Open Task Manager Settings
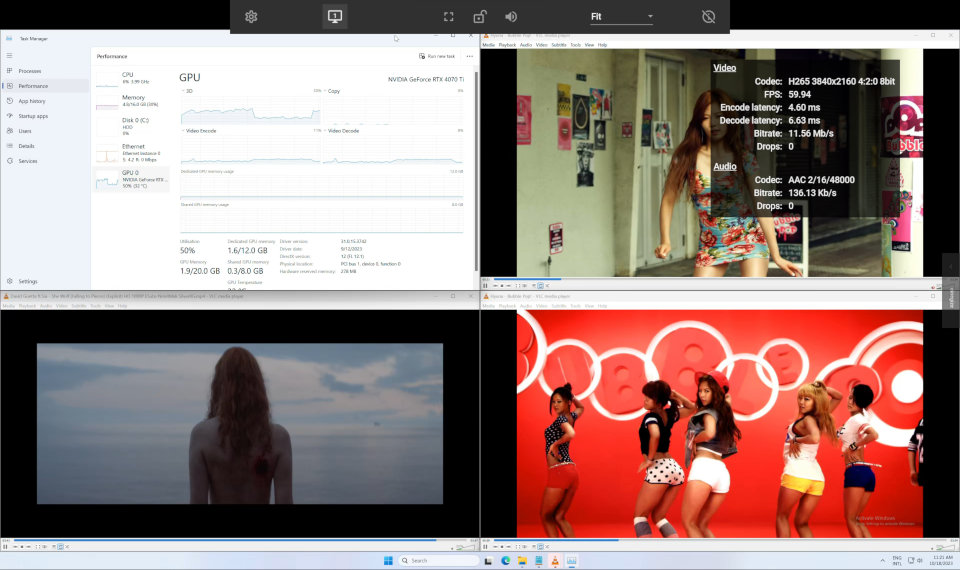 click(x=27, y=281)
